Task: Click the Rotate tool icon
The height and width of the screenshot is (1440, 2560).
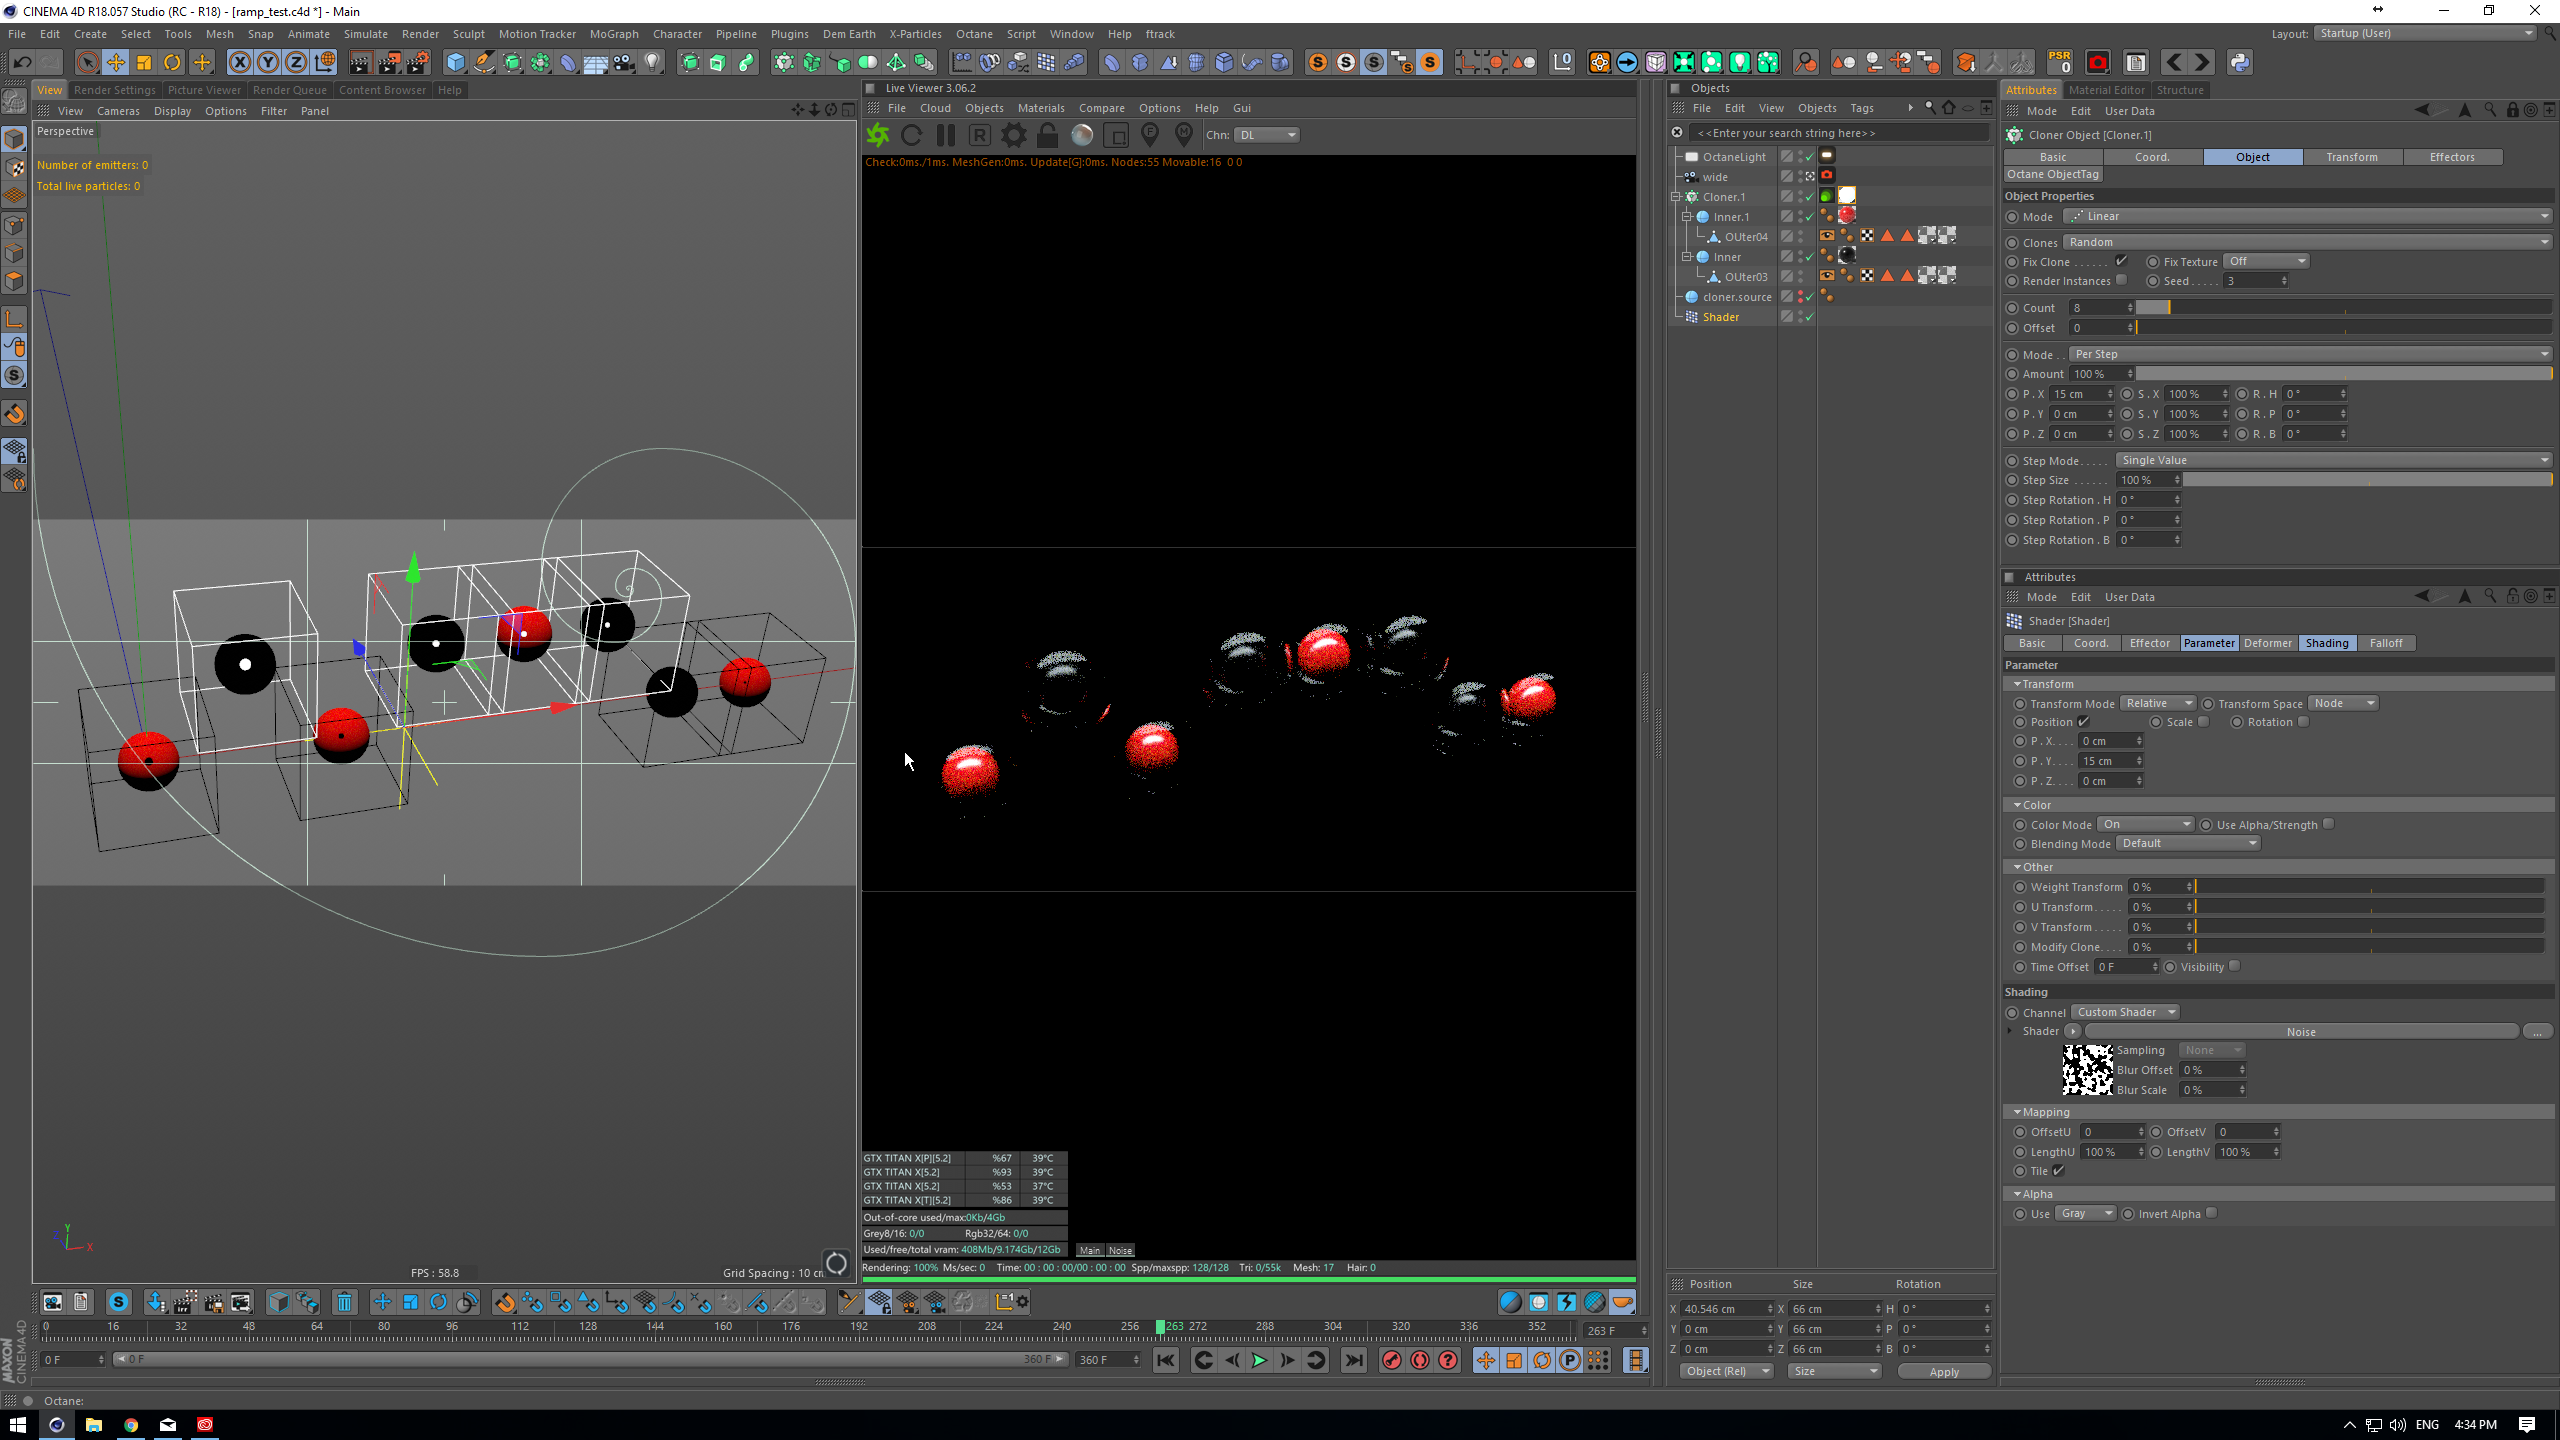Action: (172, 63)
